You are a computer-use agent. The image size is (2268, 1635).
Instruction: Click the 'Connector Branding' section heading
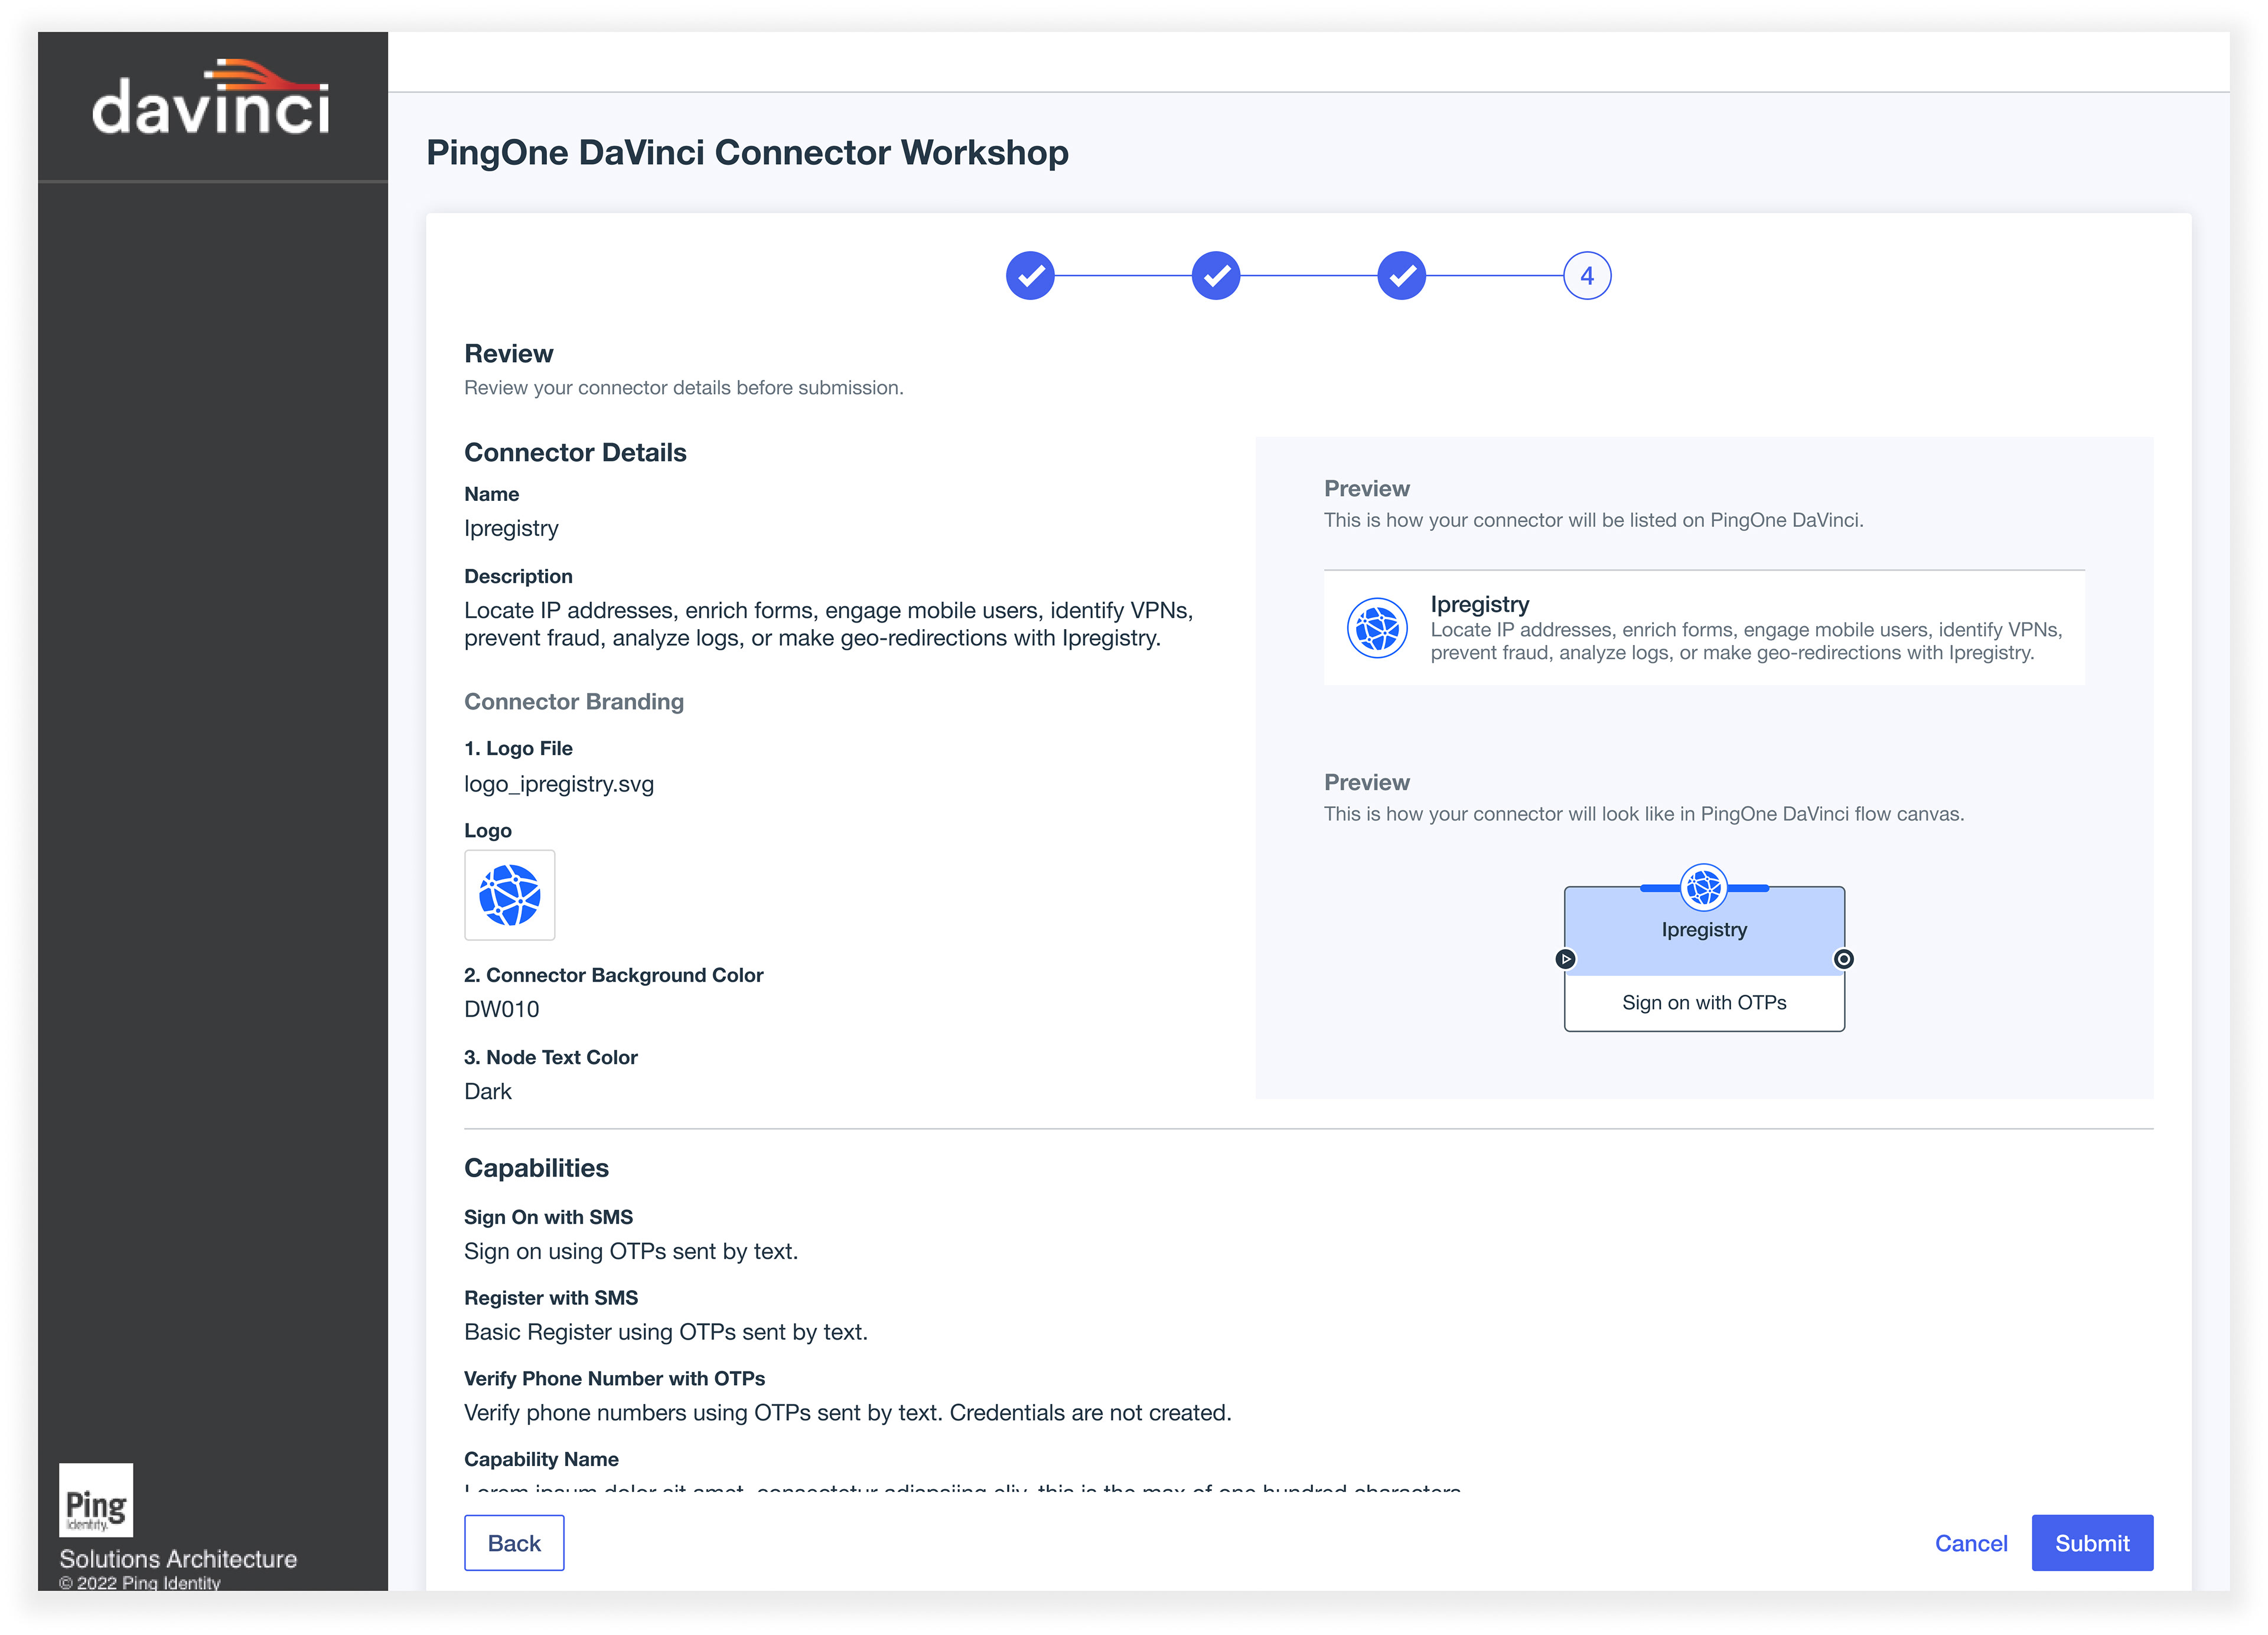[574, 701]
